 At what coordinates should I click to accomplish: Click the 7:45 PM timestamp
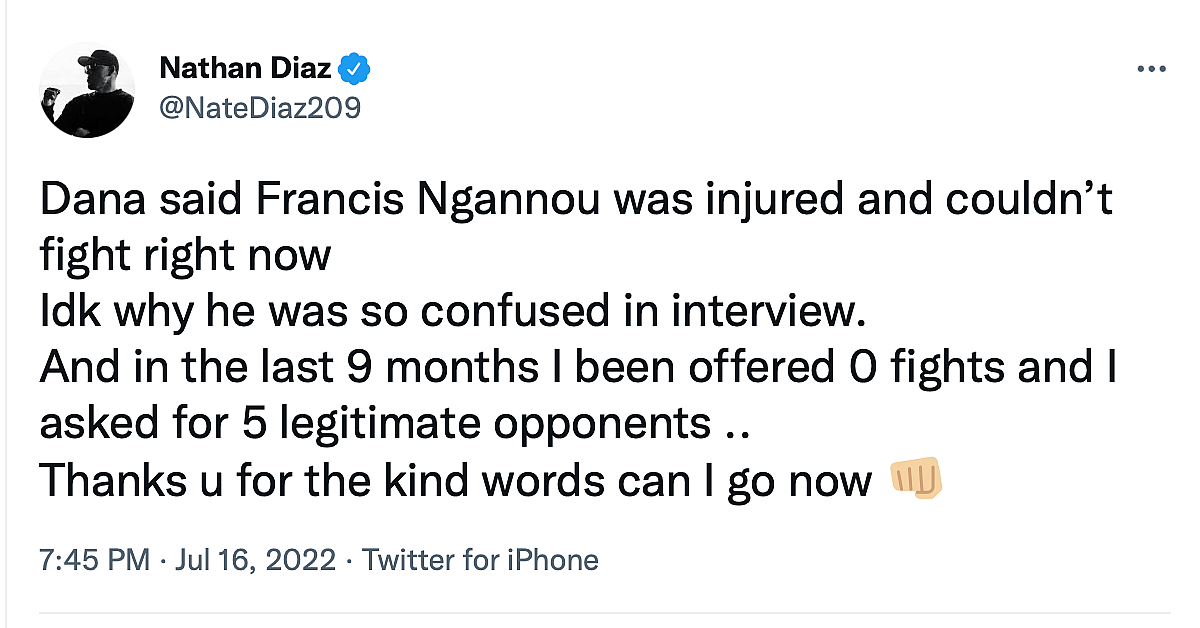click(x=94, y=560)
